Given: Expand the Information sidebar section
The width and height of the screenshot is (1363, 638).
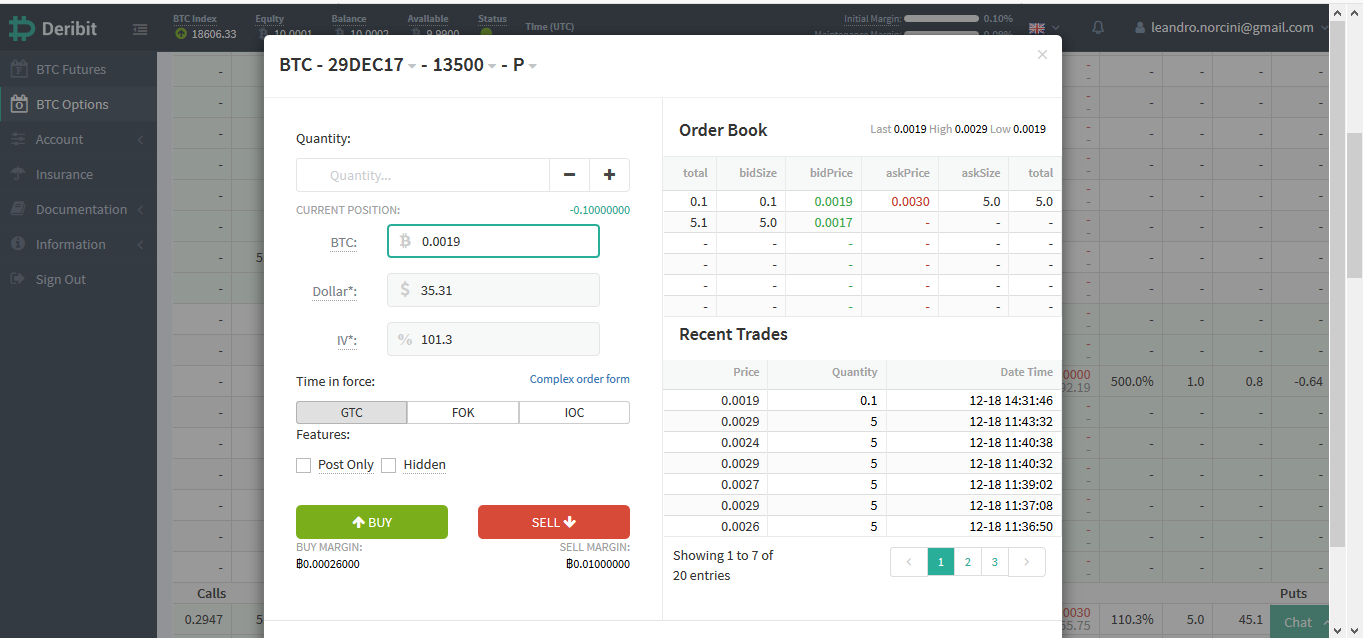Looking at the screenshot, I should pyautogui.click(x=78, y=244).
